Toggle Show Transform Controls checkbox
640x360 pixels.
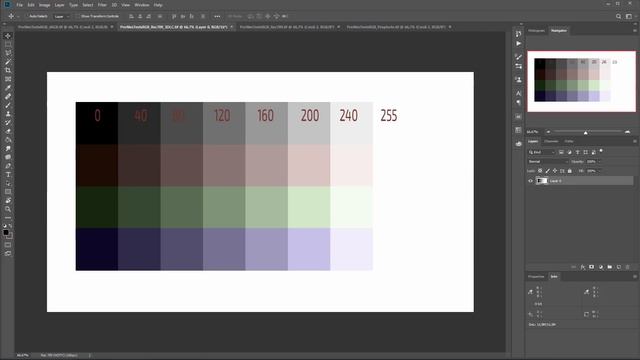click(x=77, y=16)
